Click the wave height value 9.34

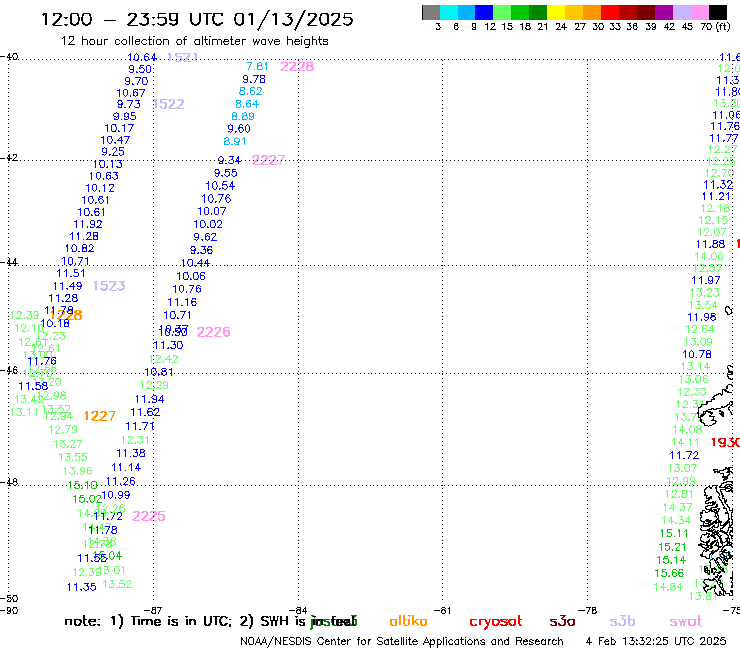click(229, 160)
